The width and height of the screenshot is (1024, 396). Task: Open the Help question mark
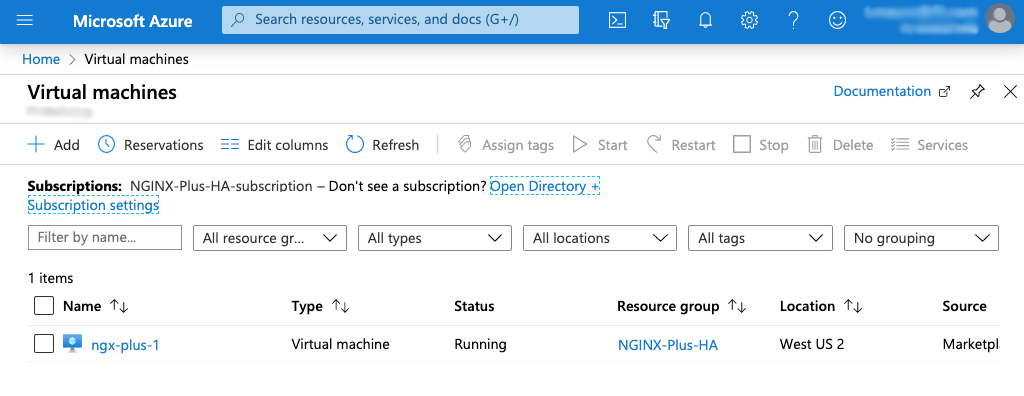(x=793, y=20)
